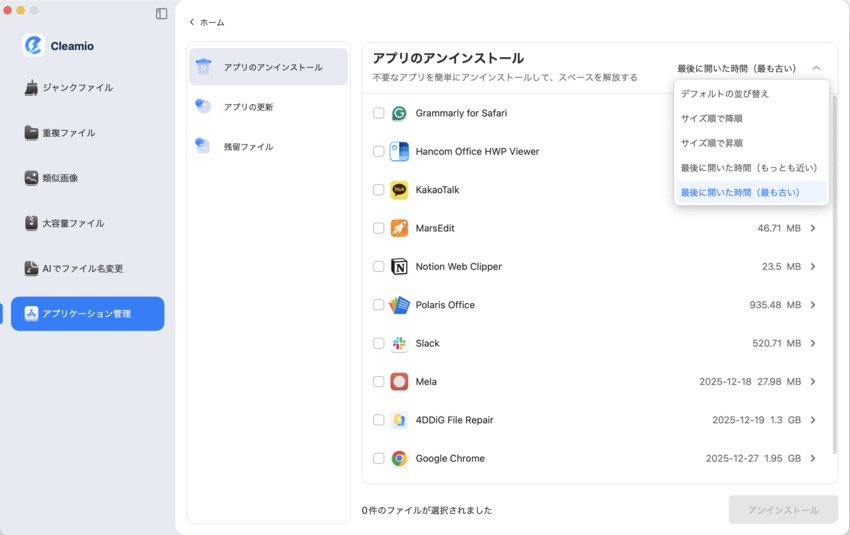
Task: Expand MarsEdit details chevron
Action: pyautogui.click(x=813, y=228)
